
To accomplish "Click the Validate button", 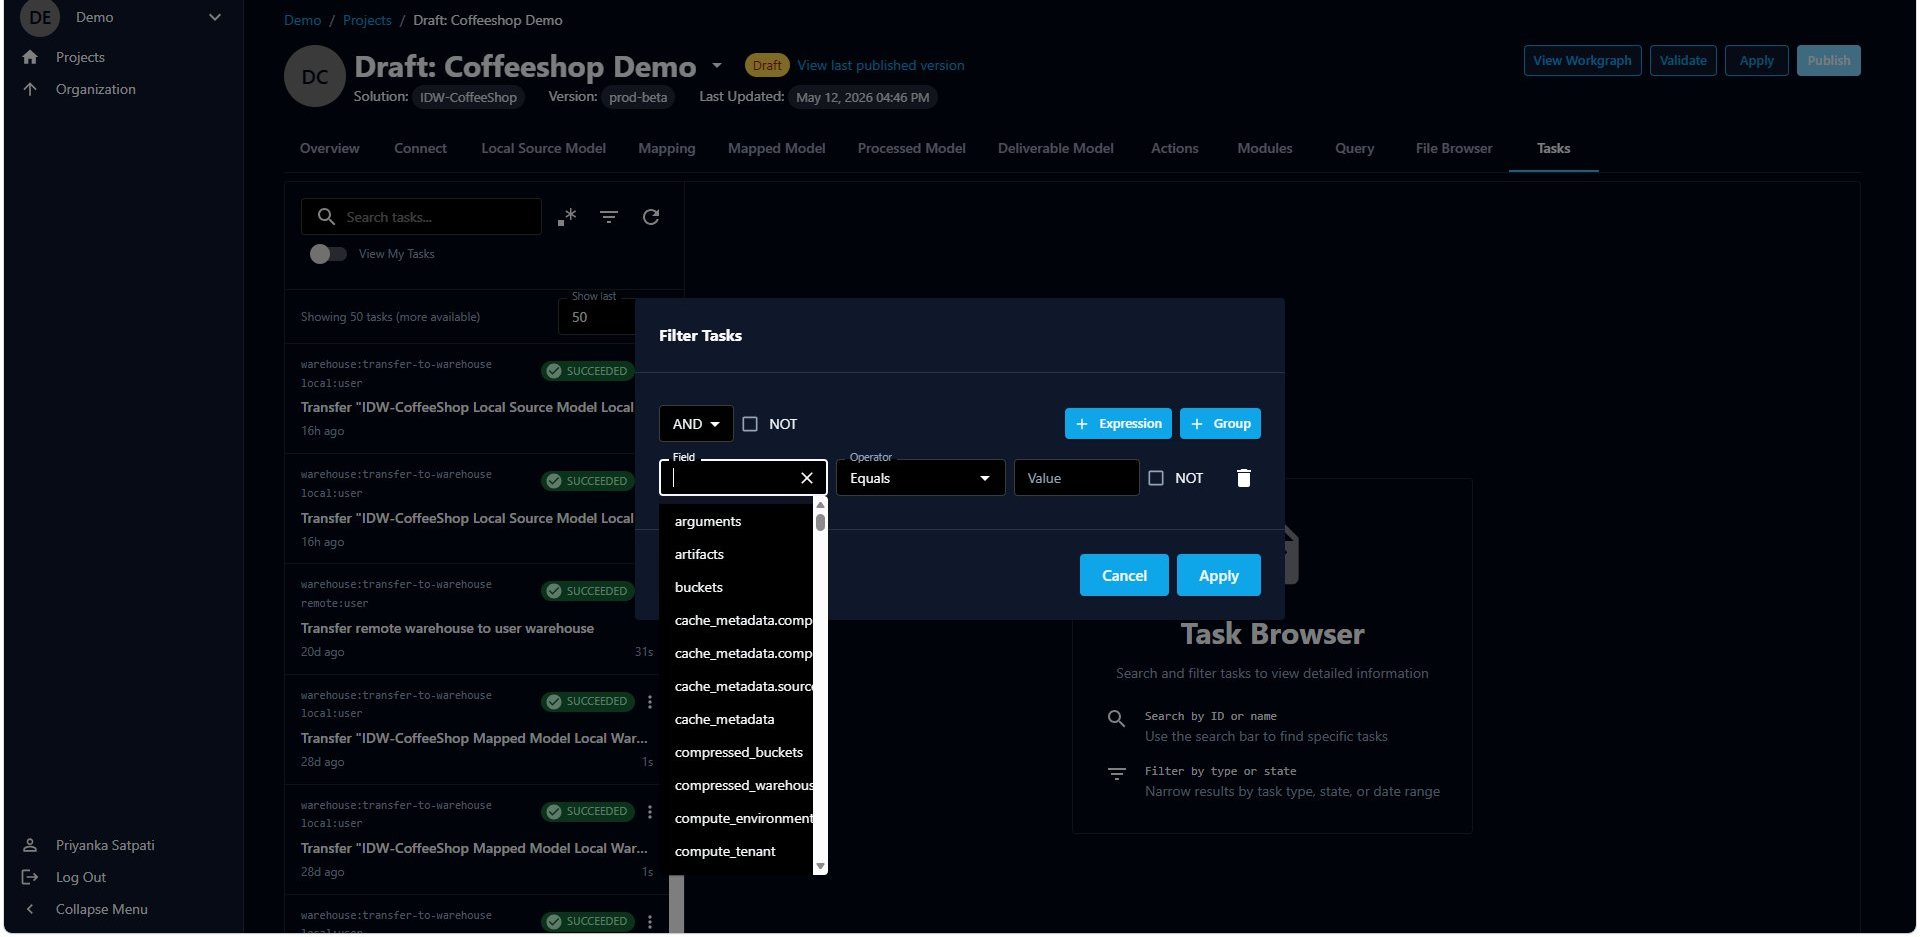I will coord(1683,60).
